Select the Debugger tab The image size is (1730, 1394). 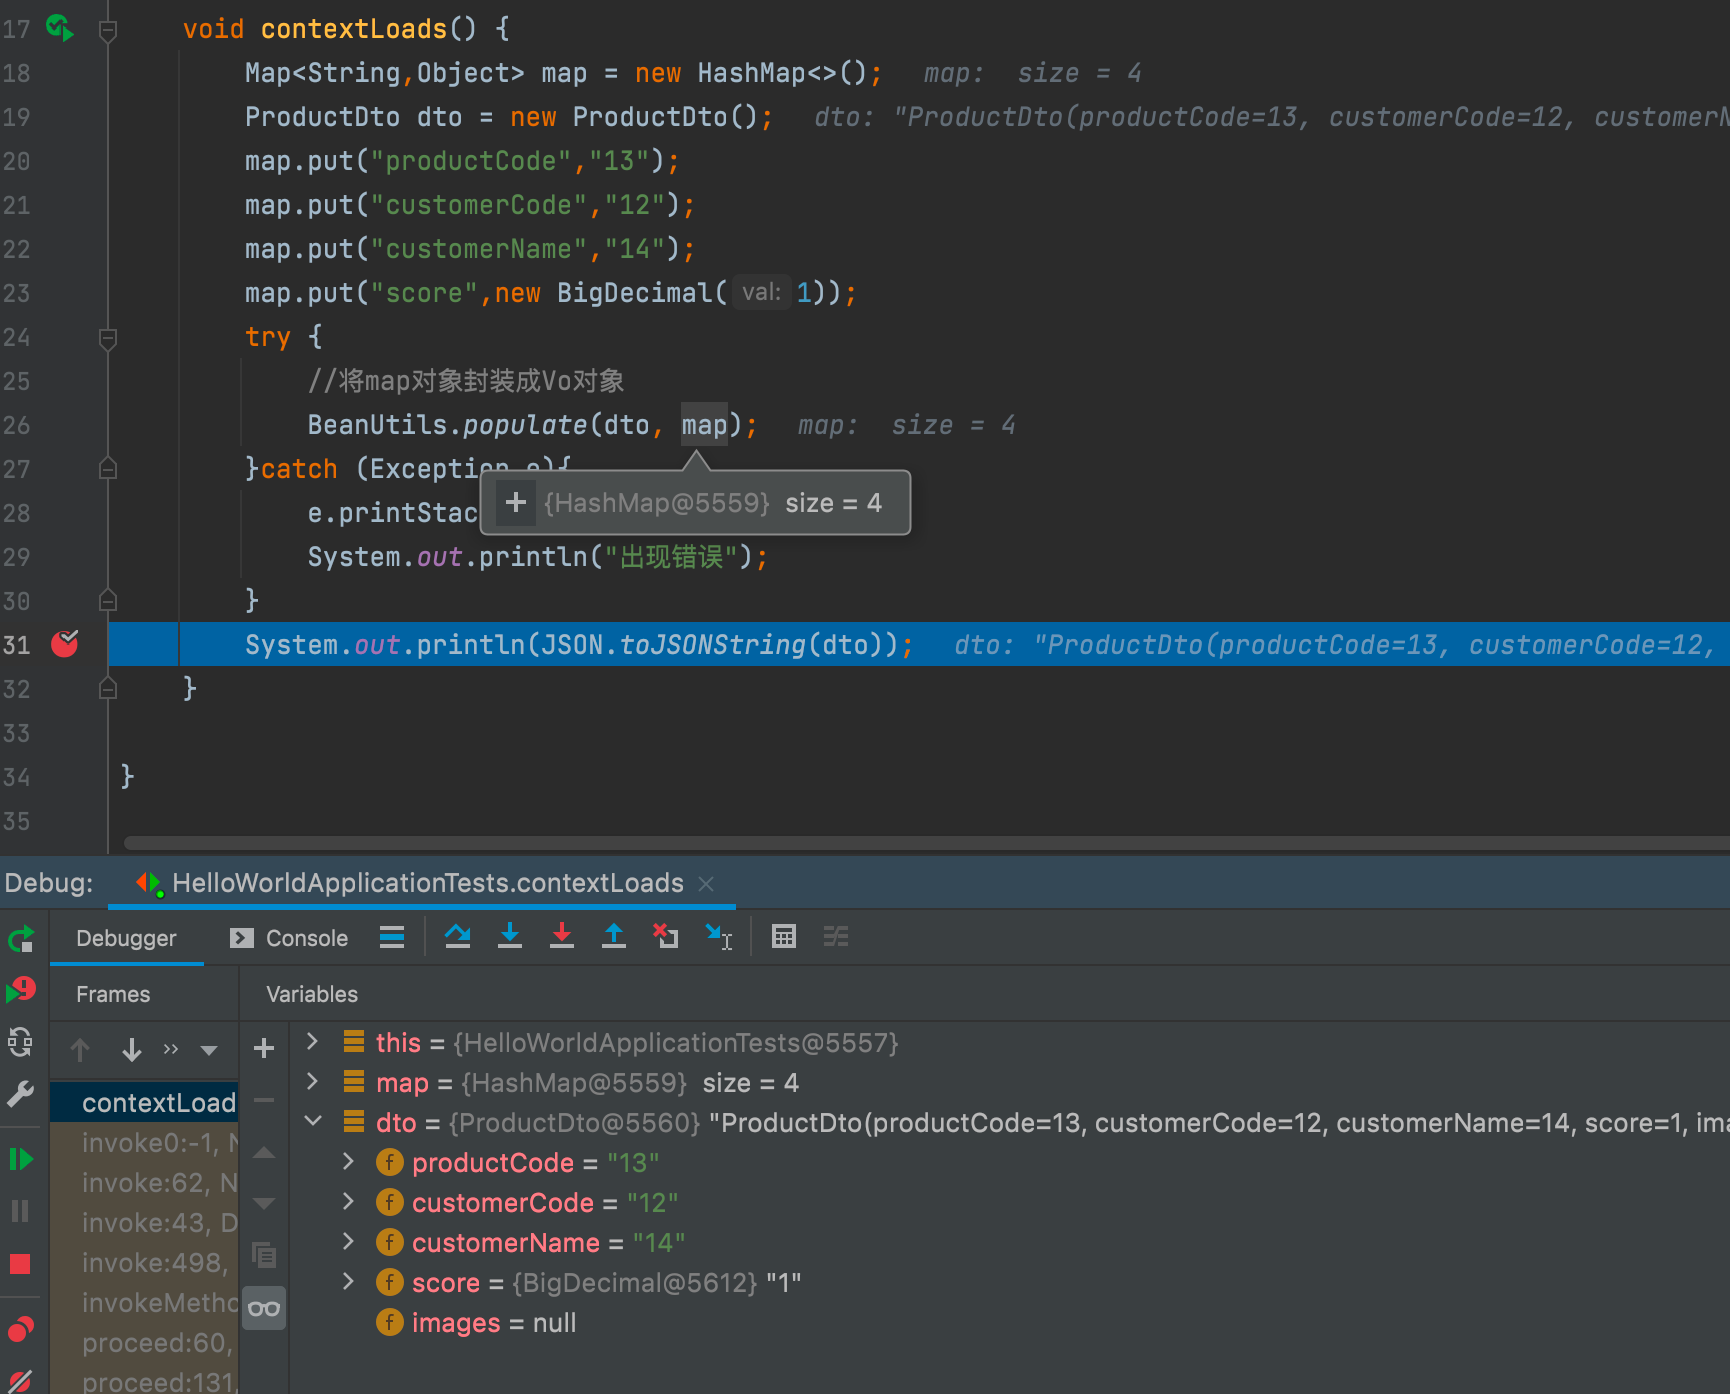tap(126, 938)
